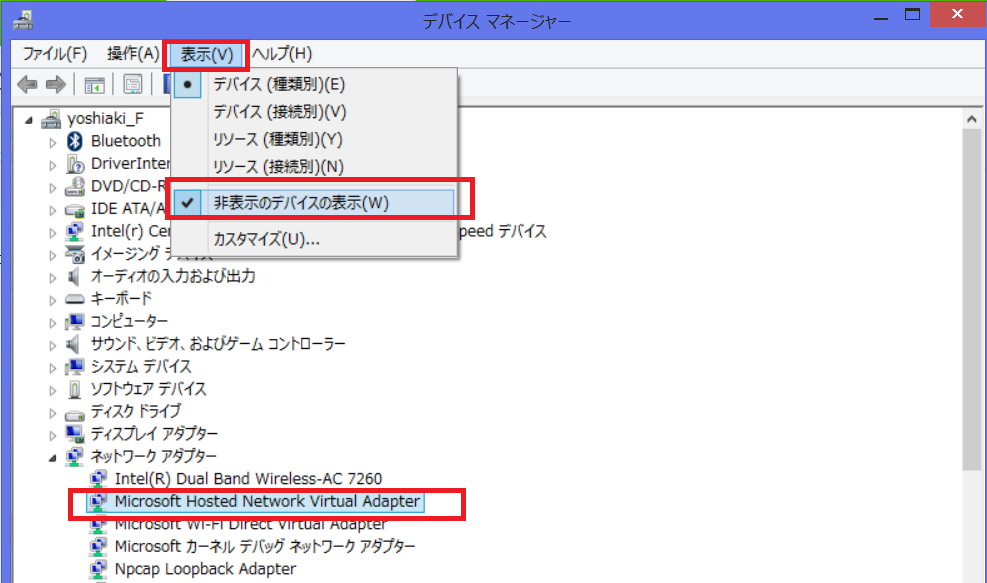Click the show/hide console tree toolbar icon
Image resolution: width=987 pixels, height=583 pixels.
pyautogui.click(x=94, y=84)
